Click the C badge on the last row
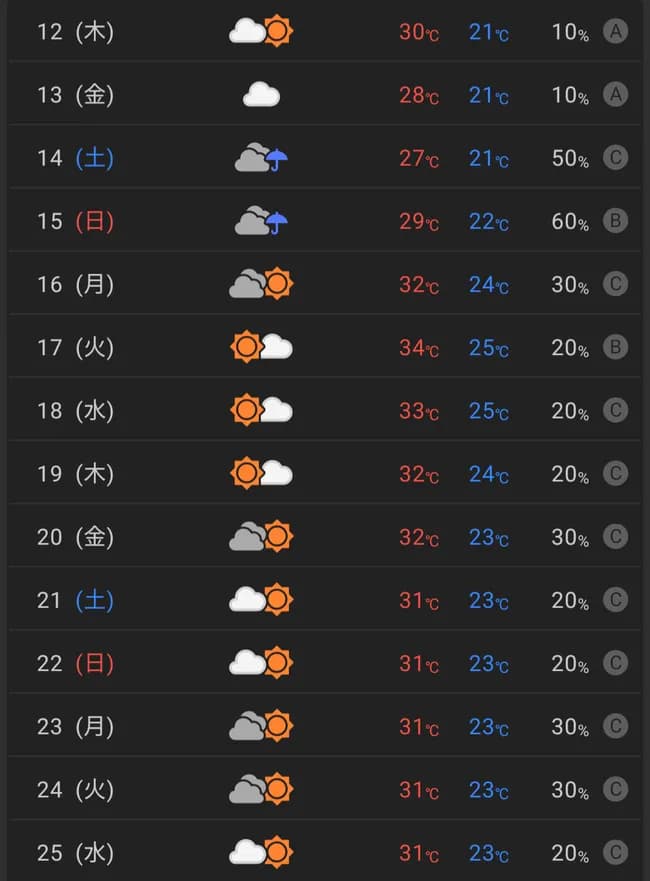The width and height of the screenshot is (650, 881). [x=615, y=852]
